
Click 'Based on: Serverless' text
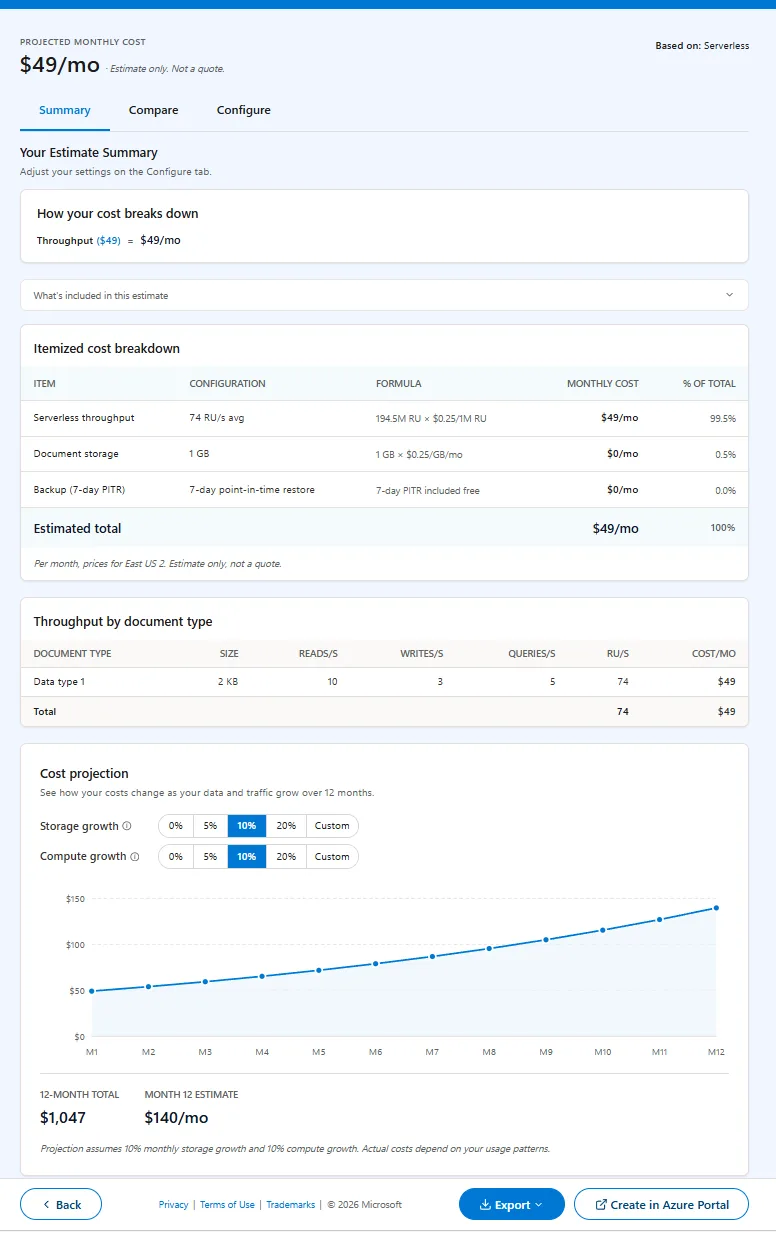[x=702, y=46]
